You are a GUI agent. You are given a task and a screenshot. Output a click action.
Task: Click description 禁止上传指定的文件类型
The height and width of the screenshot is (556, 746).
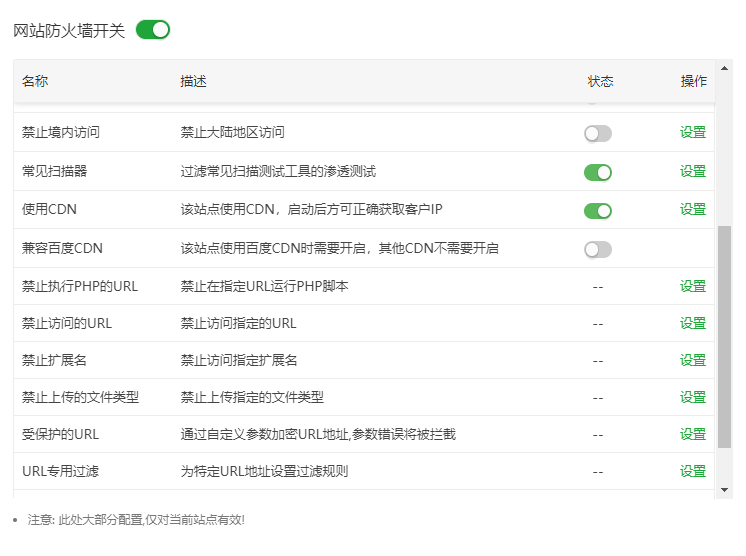pyautogui.click(x=252, y=397)
